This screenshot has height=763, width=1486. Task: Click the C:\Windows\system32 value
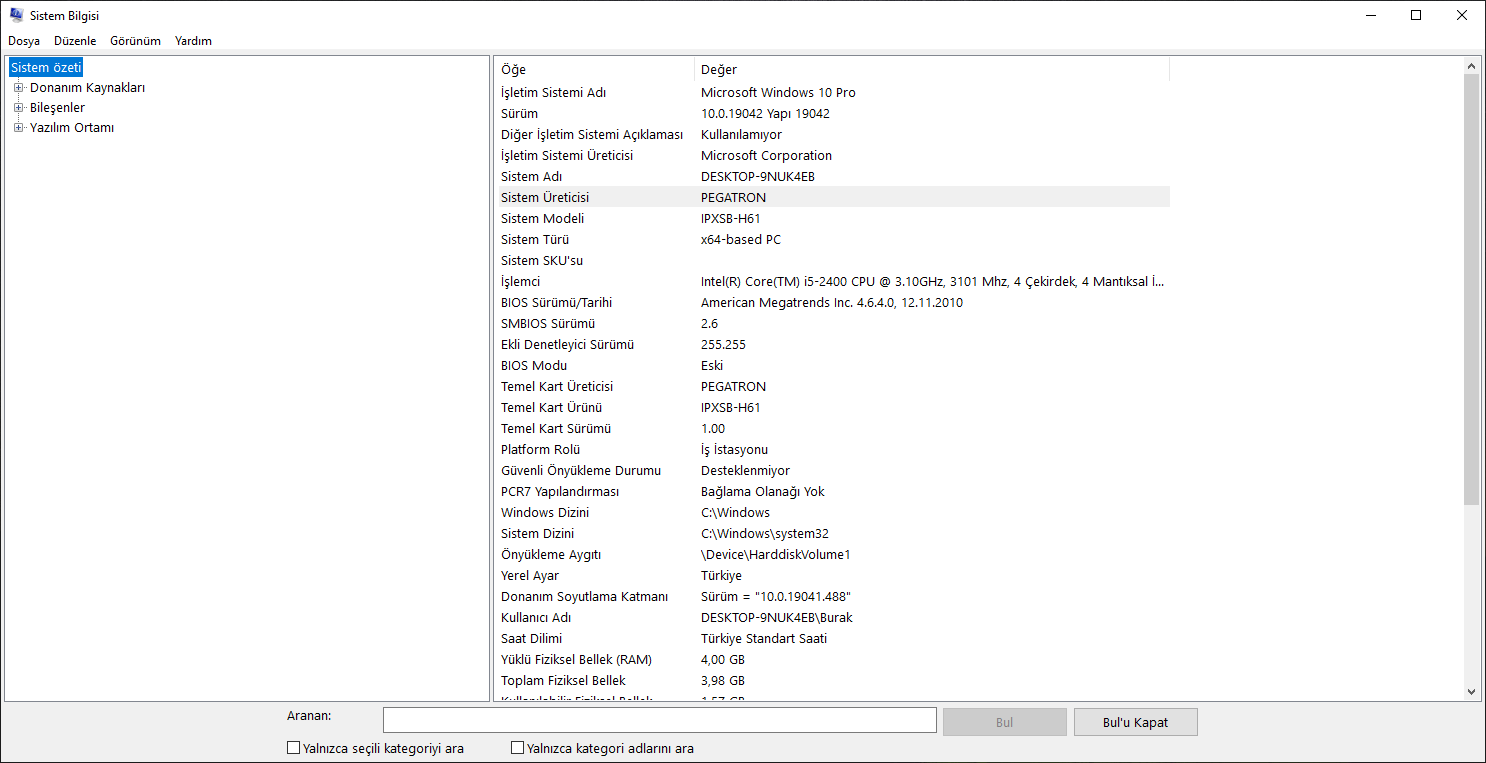[765, 533]
